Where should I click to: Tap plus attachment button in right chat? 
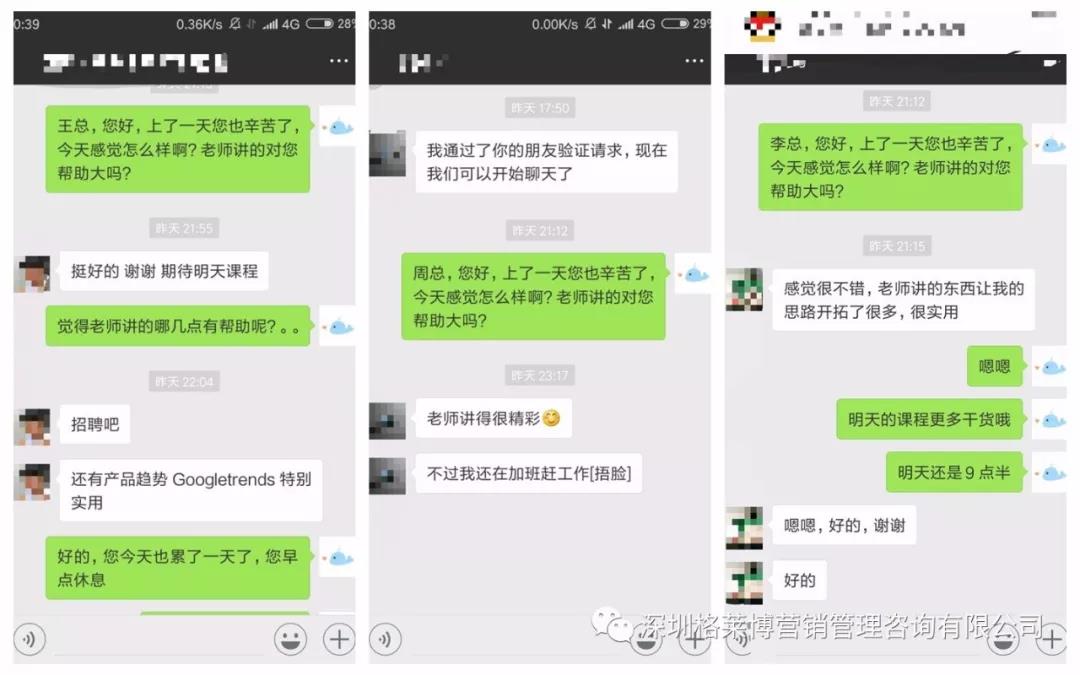coord(1051,641)
